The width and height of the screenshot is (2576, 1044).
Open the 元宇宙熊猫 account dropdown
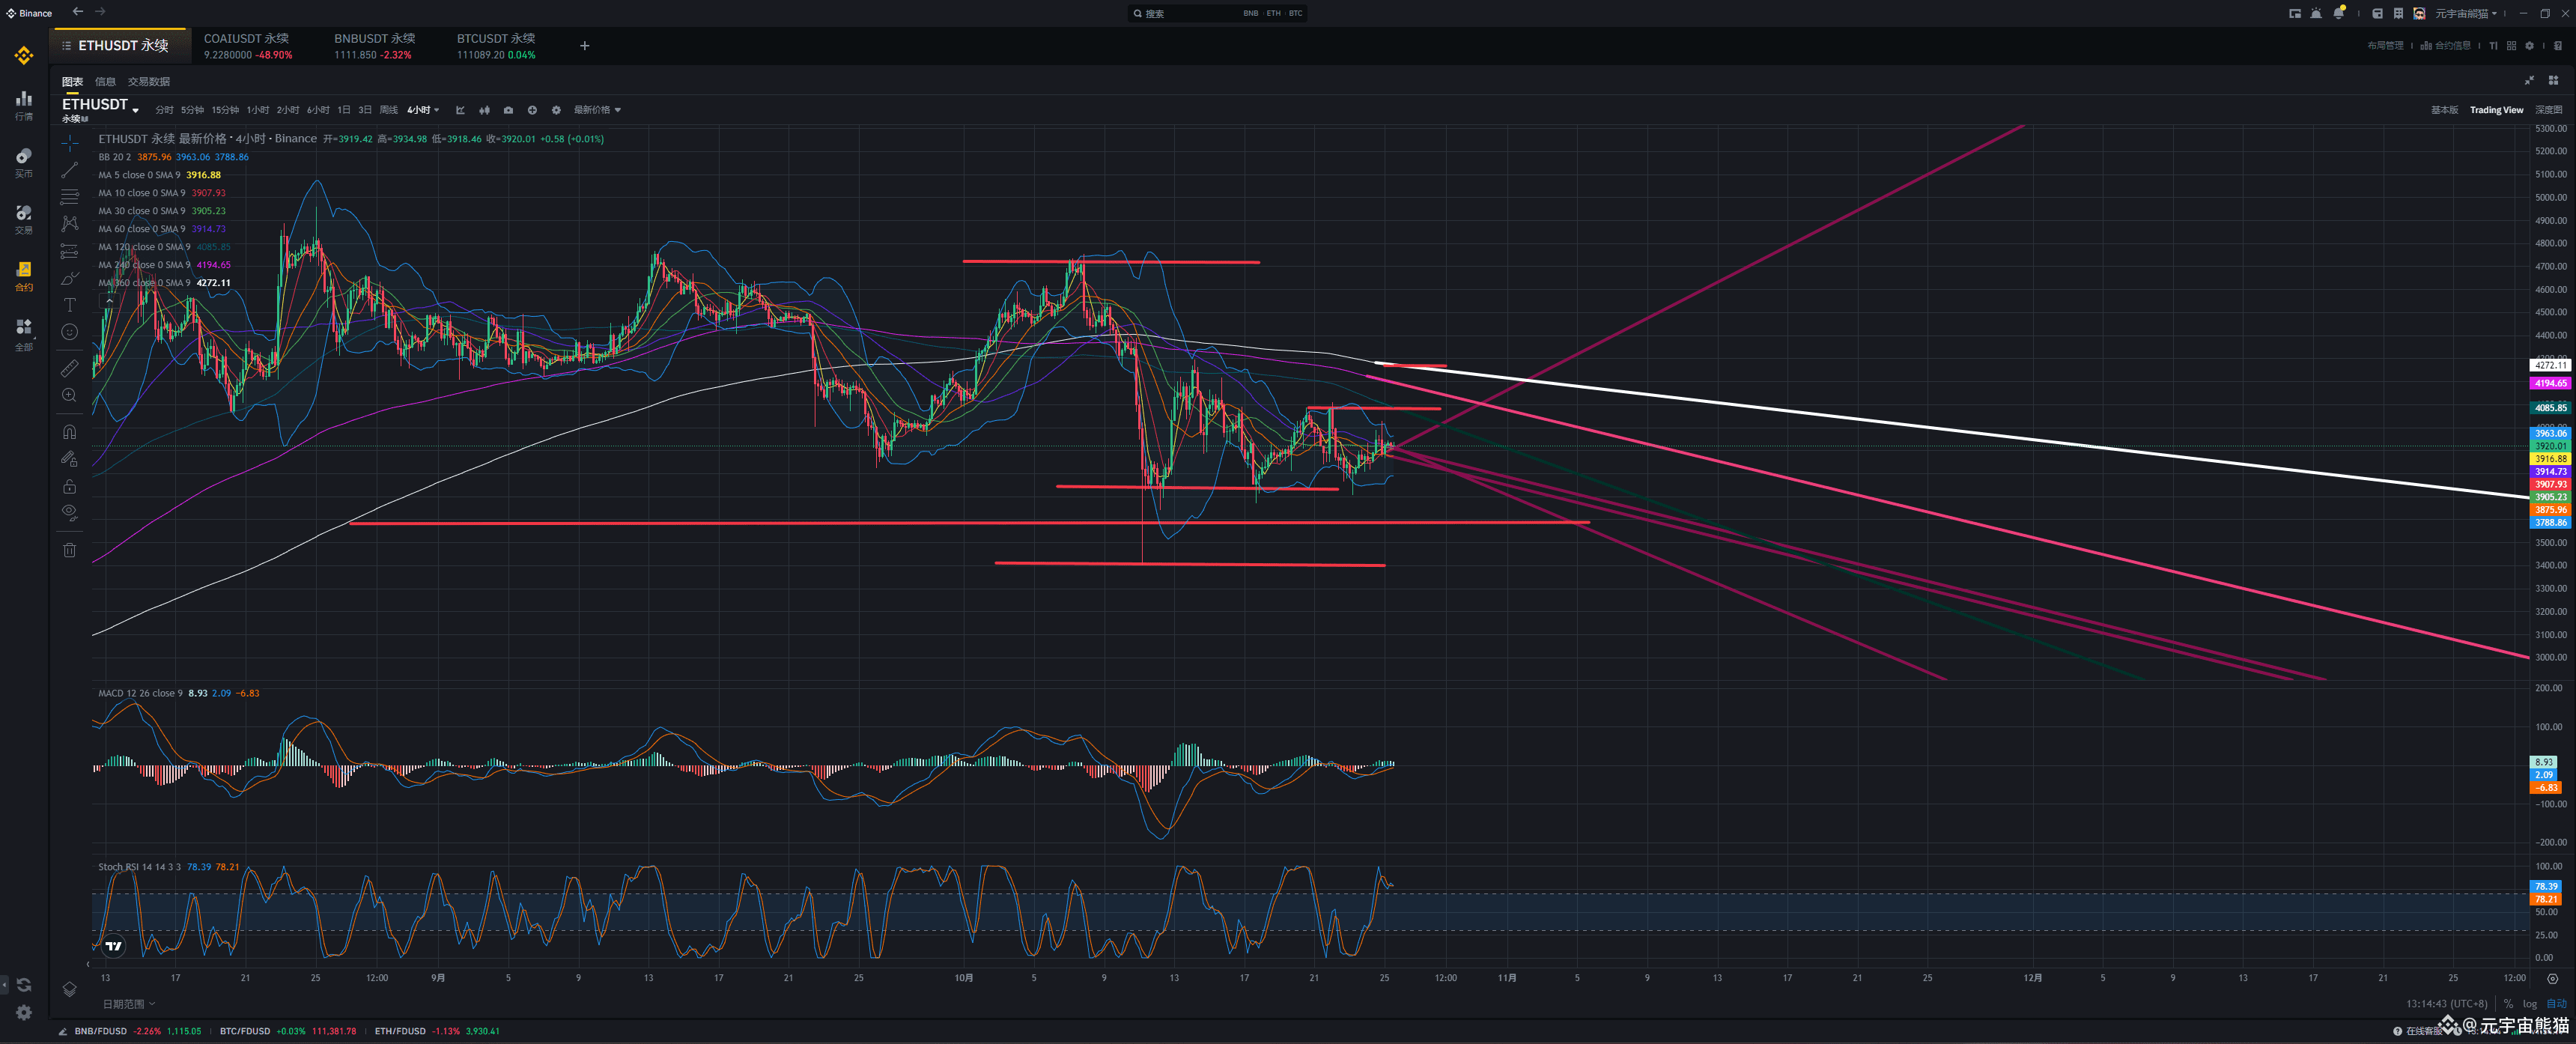coord(2465,13)
